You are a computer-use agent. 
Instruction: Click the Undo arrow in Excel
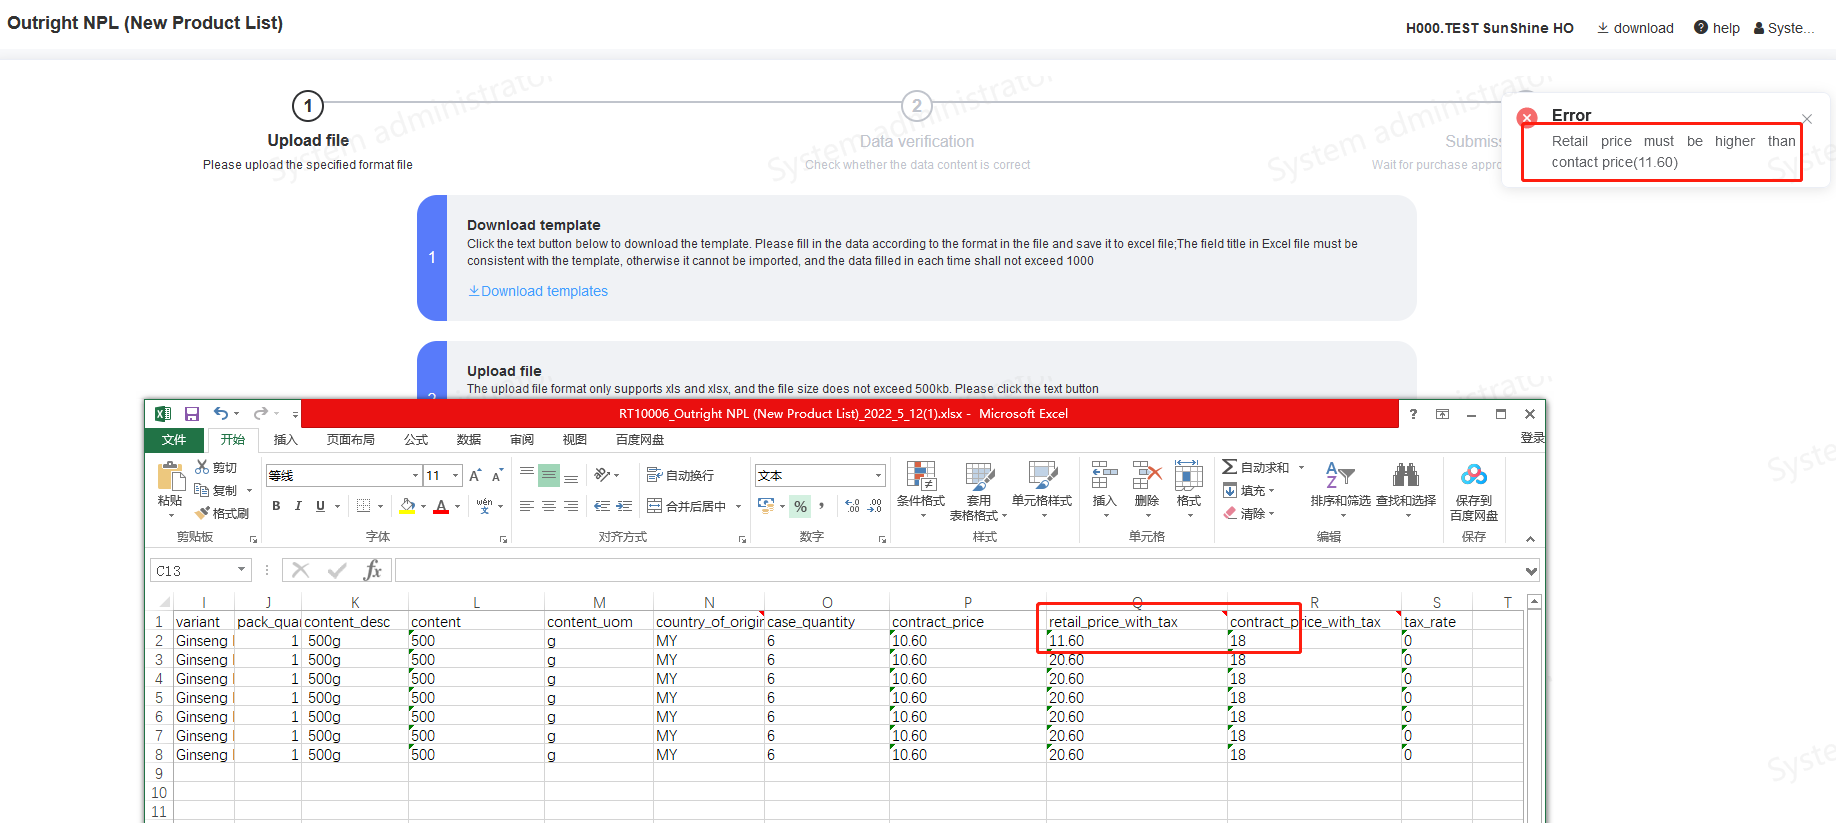220,414
